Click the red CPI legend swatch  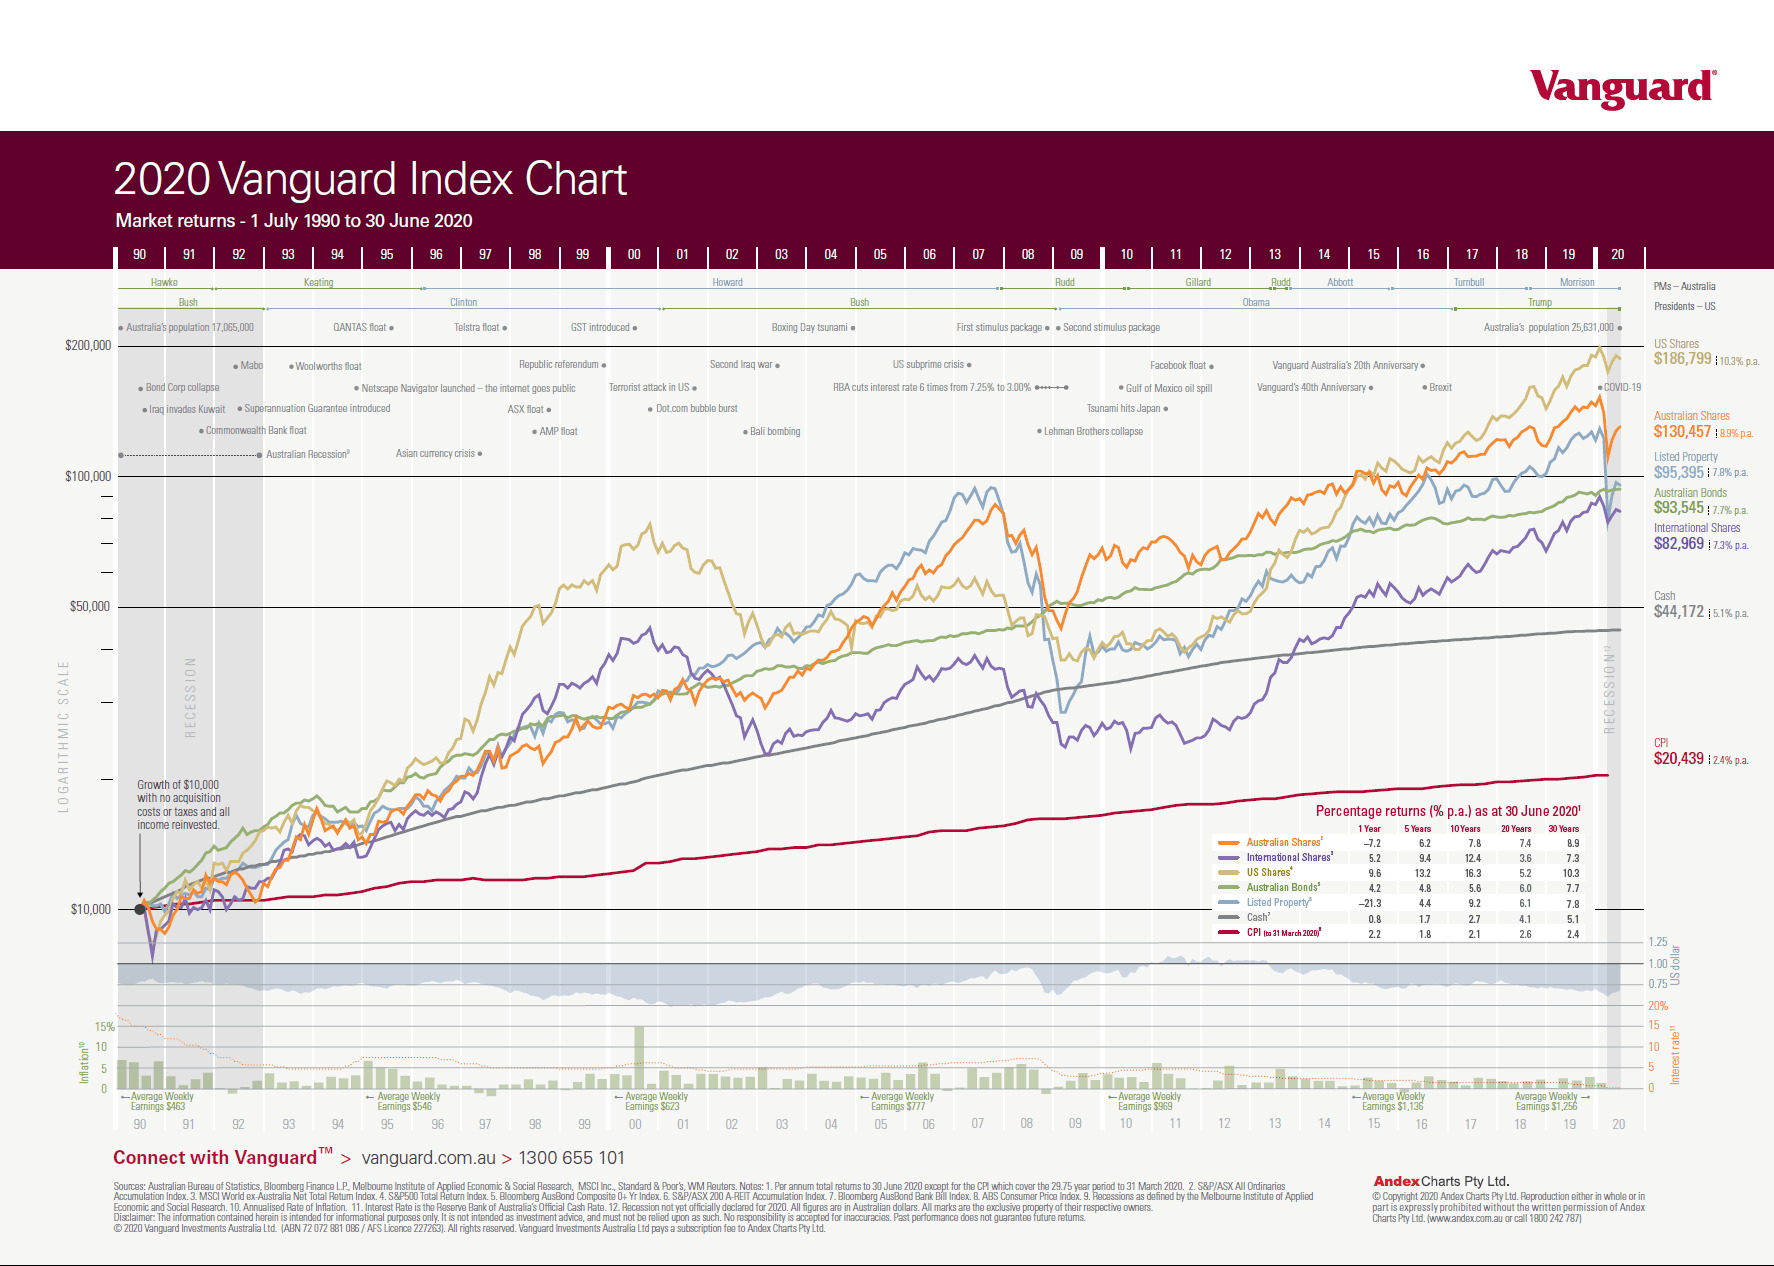tap(1228, 933)
